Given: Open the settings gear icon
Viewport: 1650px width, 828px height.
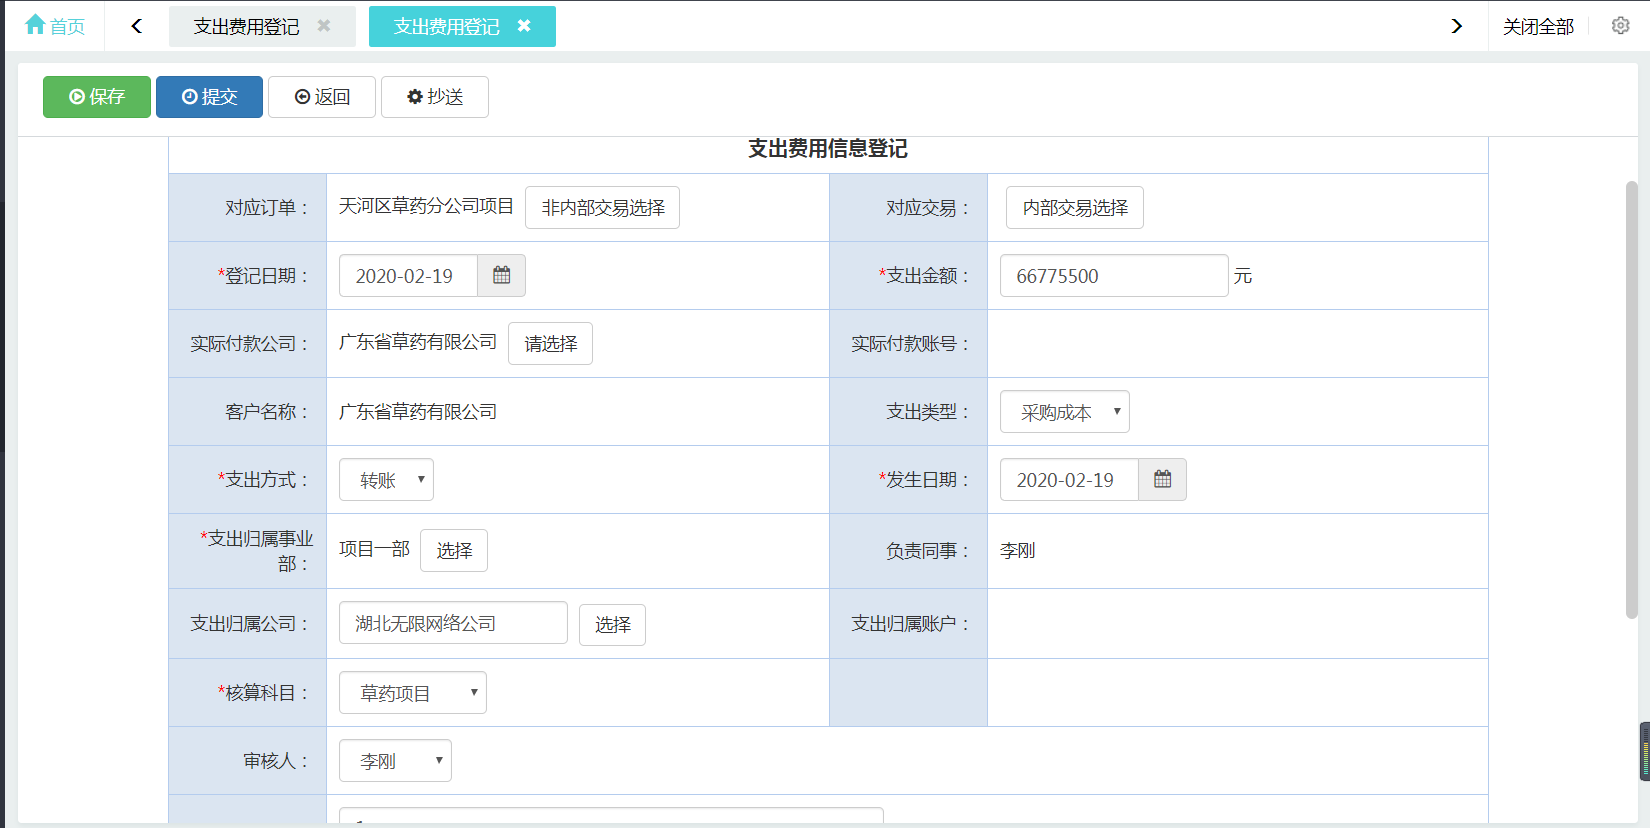Looking at the screenshot, I should pyautogui.click(x=1620, y=26).
